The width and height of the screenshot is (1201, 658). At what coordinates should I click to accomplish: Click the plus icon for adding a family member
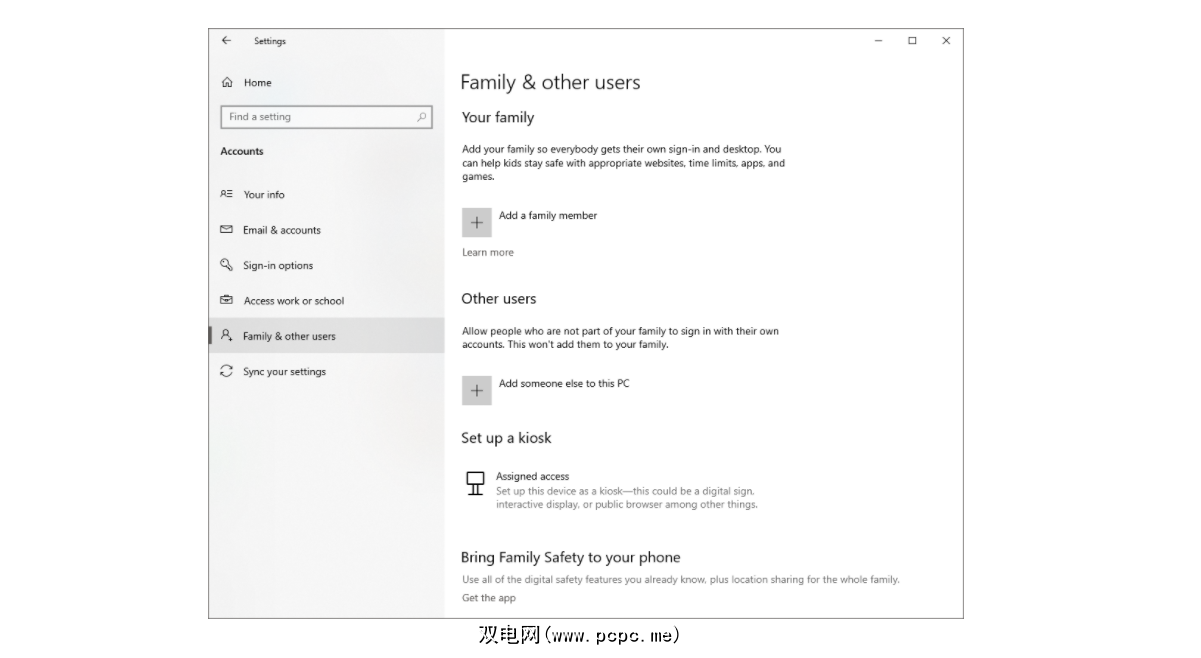point(477,222)
